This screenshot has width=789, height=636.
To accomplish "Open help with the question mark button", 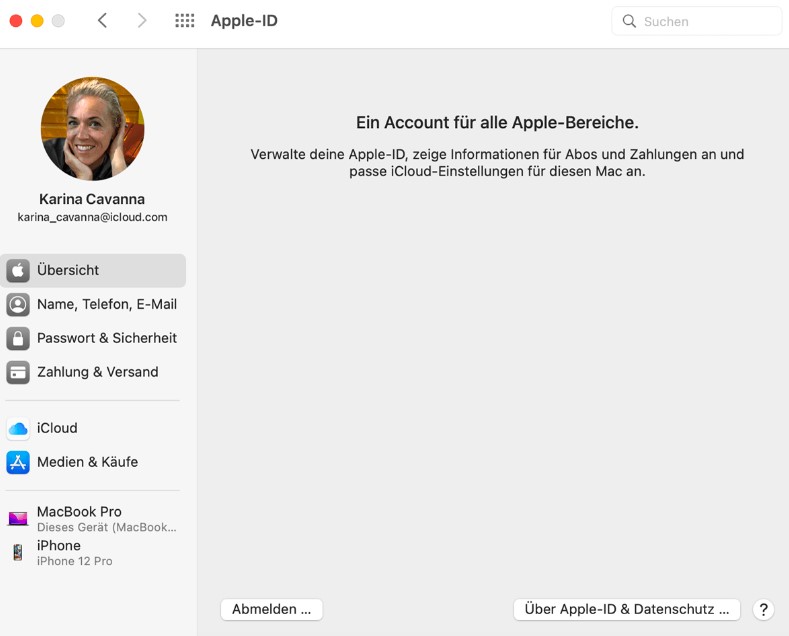I will (763, 609).
